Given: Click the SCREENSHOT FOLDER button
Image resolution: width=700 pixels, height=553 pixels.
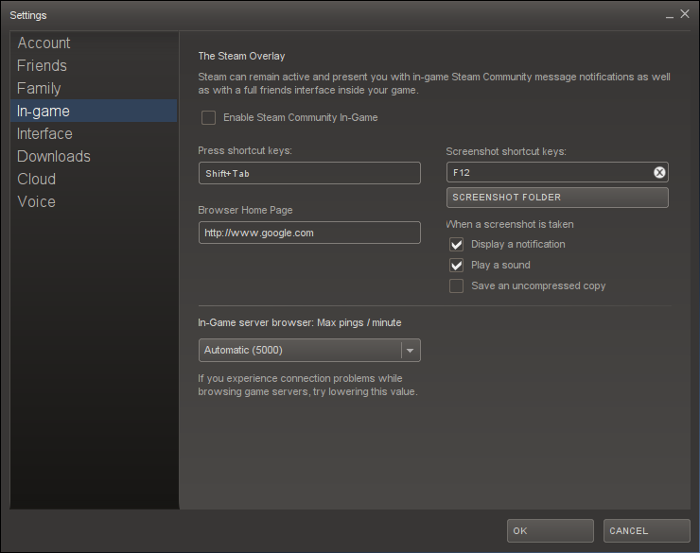Looking at the screenshot, I should coord(557,197).
